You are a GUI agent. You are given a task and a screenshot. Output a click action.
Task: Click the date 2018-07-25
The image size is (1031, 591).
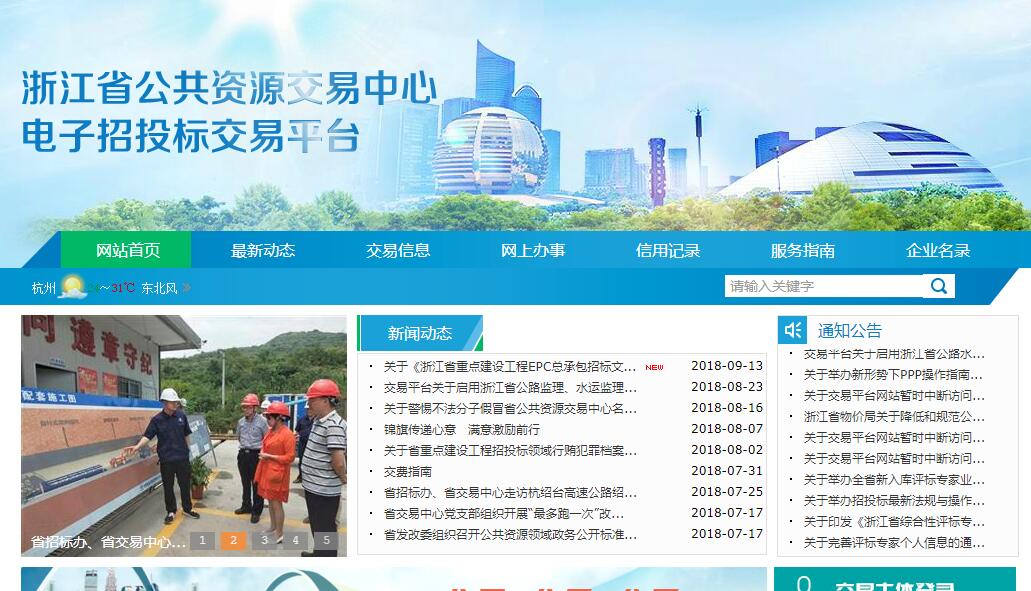pyautogui.click(x=727, y=492)
